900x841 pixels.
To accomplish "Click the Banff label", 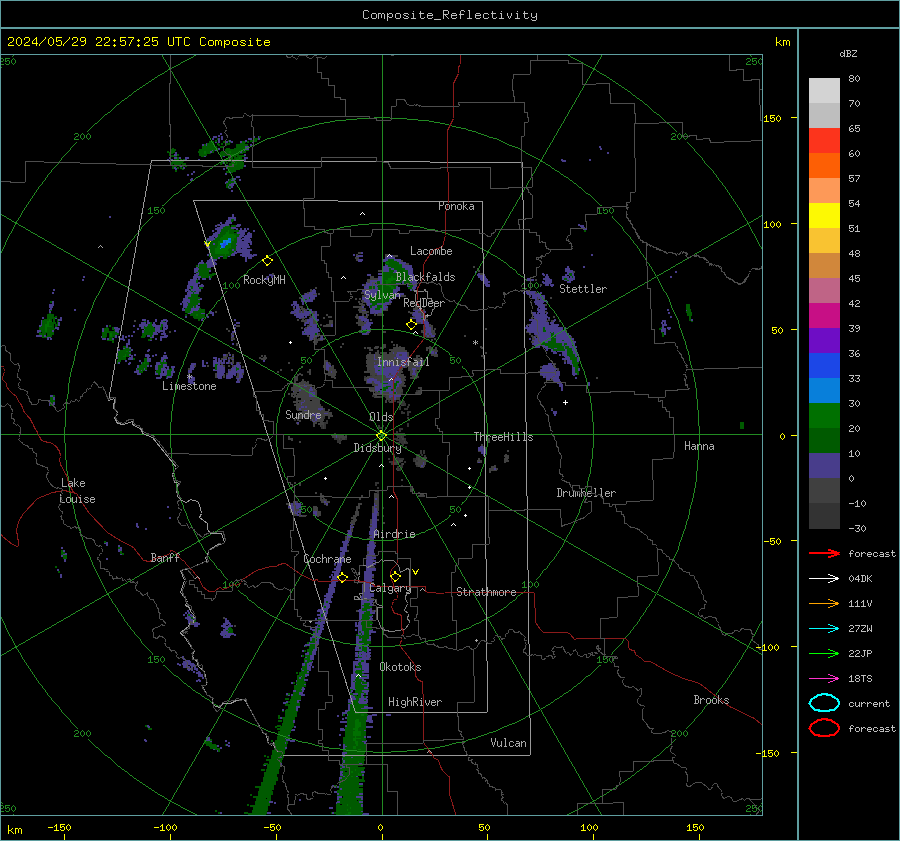I will tap(165, 558).
